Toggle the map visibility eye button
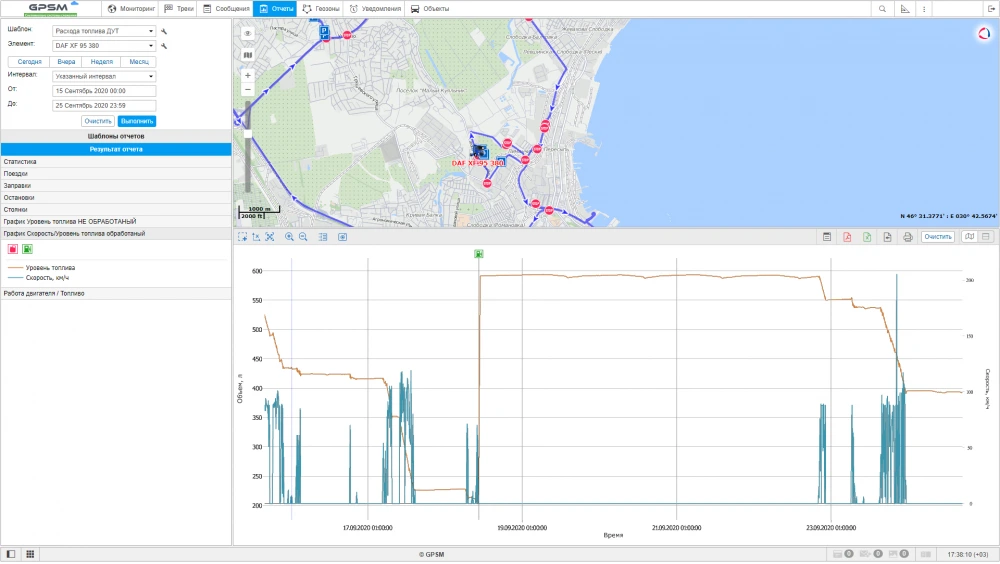 pyautogui.click(x=248, y=33)
